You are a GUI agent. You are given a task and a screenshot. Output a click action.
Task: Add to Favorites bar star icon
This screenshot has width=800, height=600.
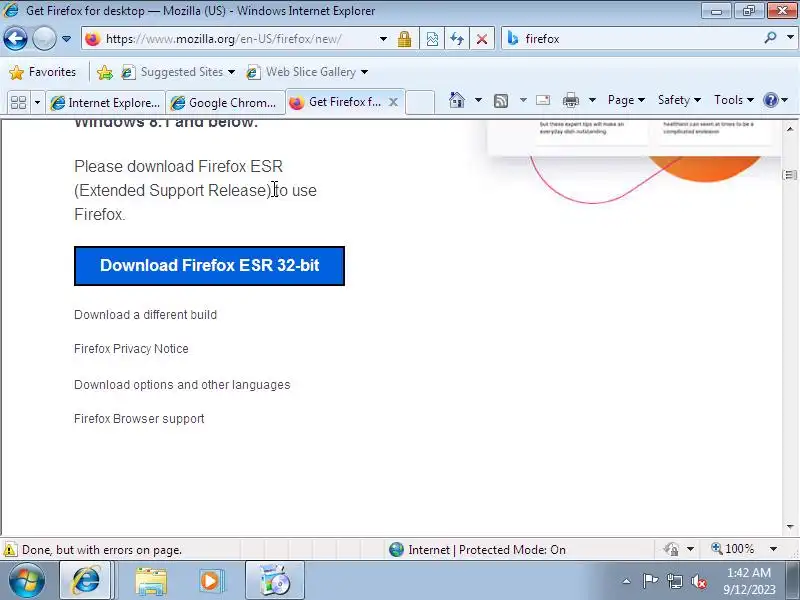pos(105,72)
